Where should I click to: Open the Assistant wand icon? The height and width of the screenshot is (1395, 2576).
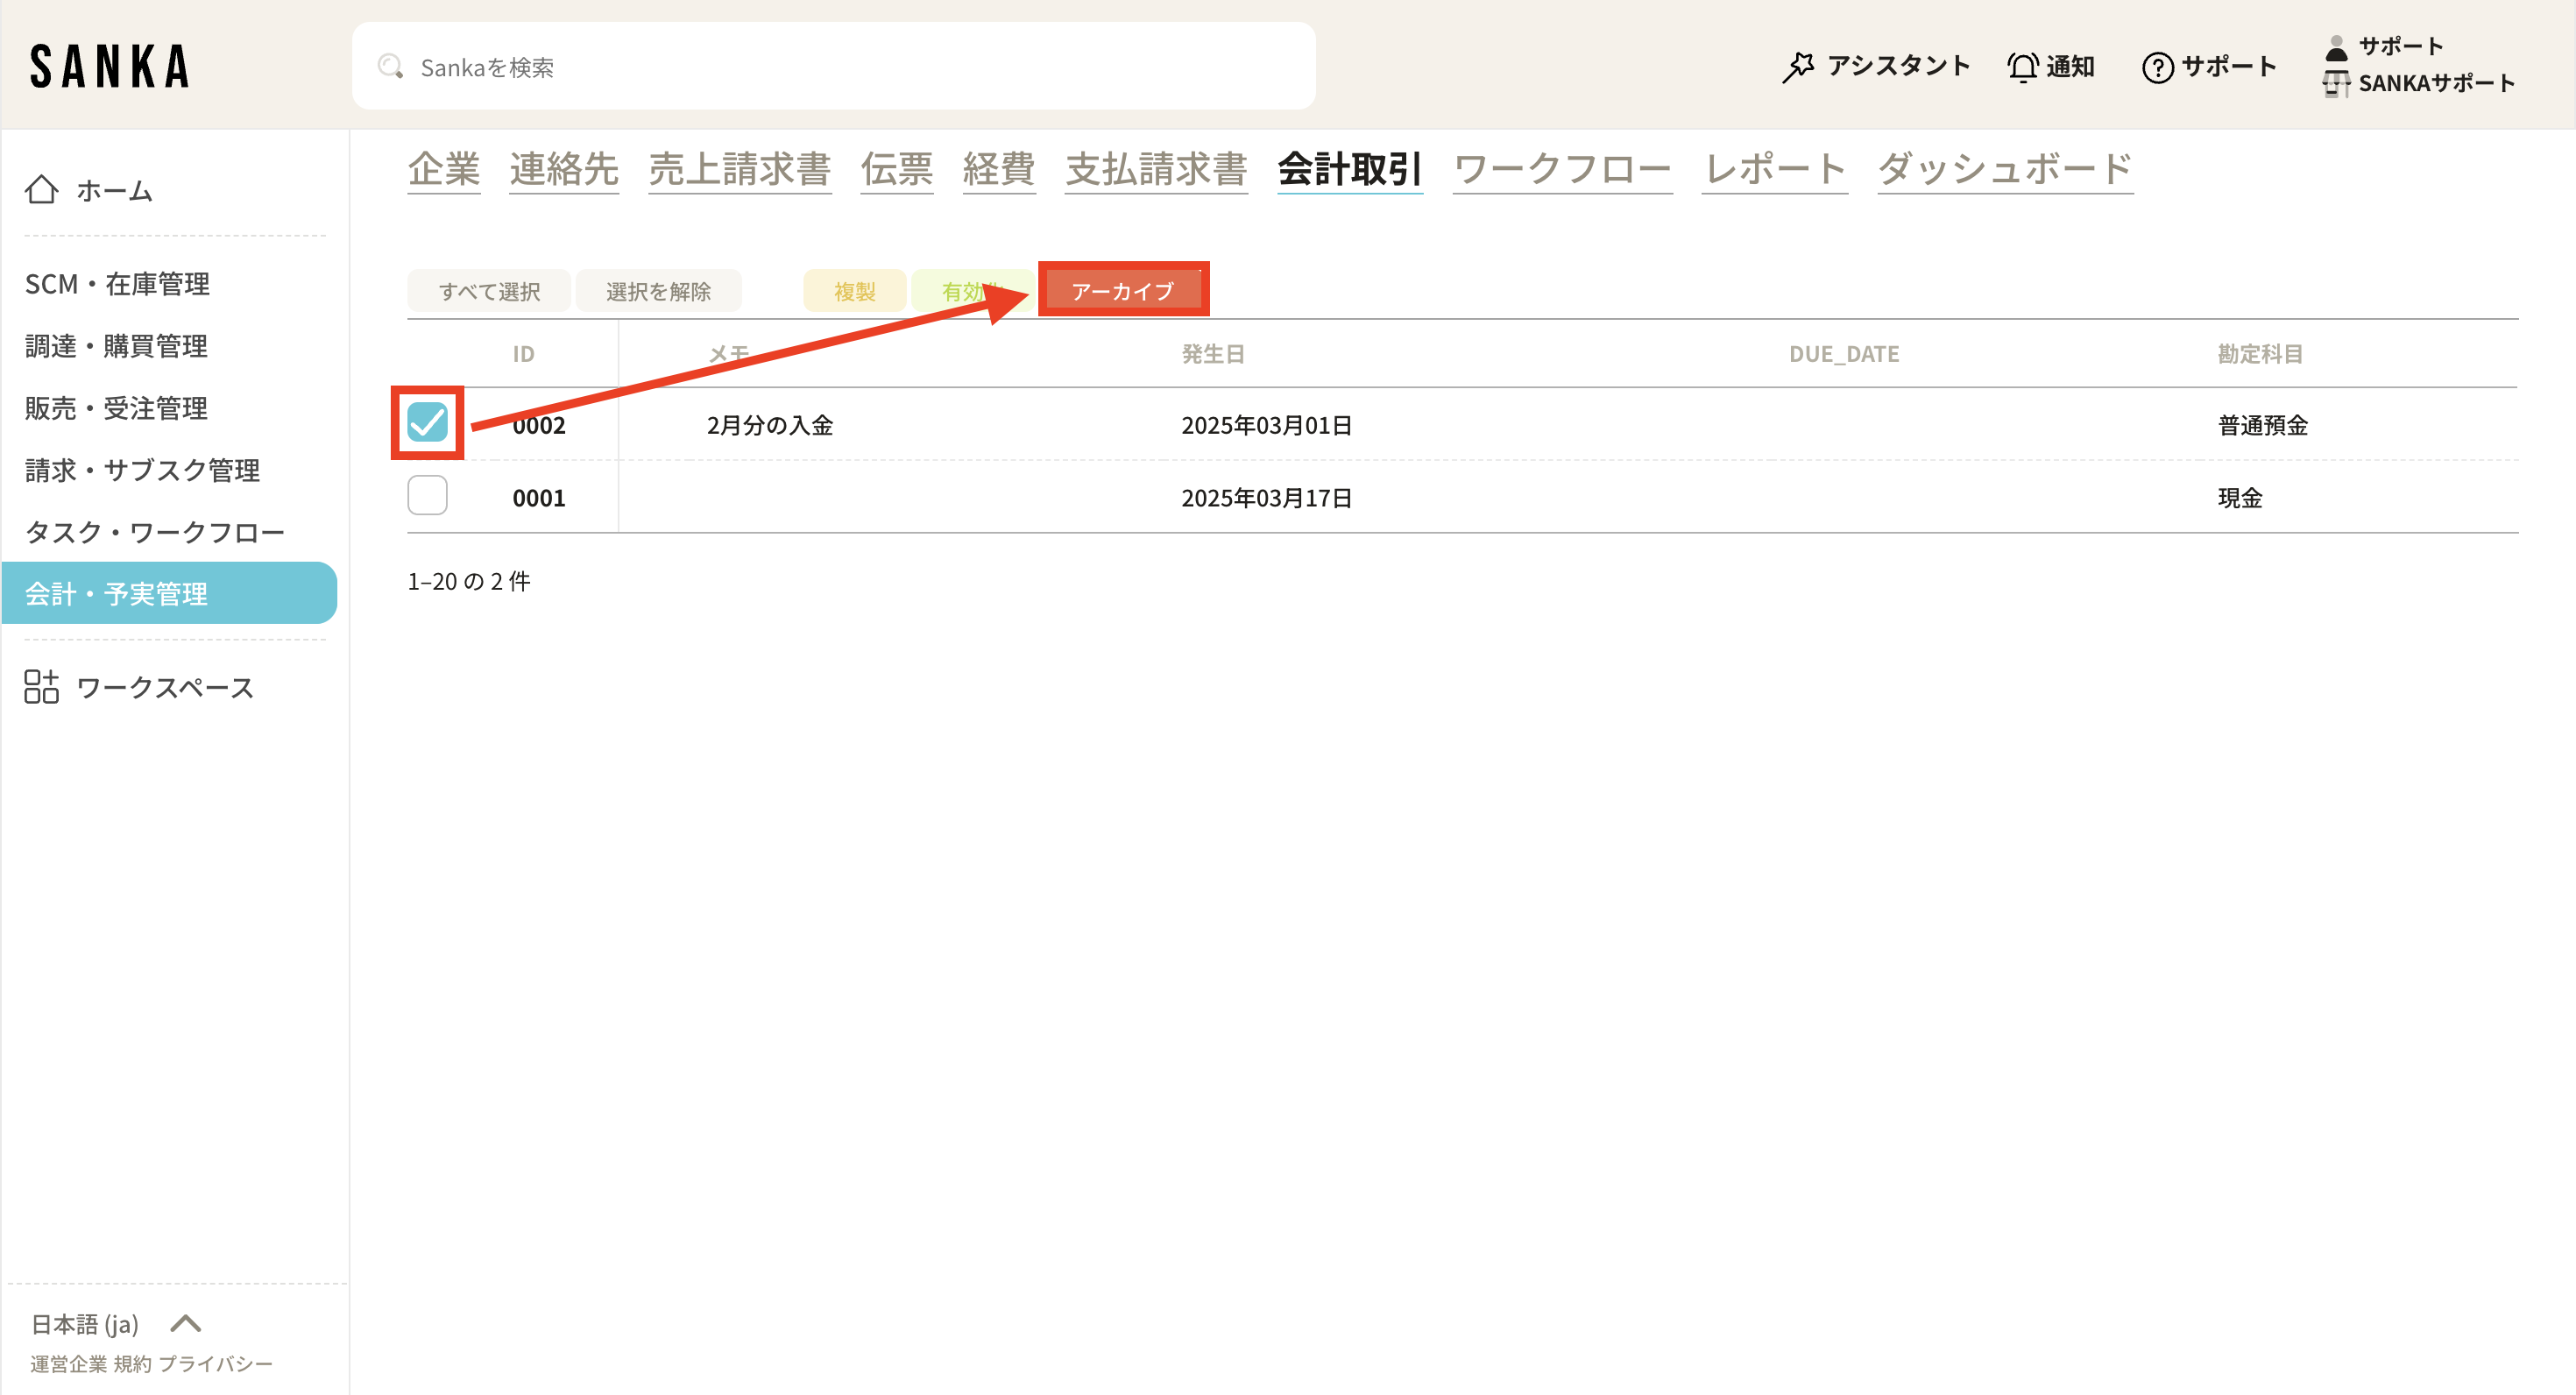1798,66
